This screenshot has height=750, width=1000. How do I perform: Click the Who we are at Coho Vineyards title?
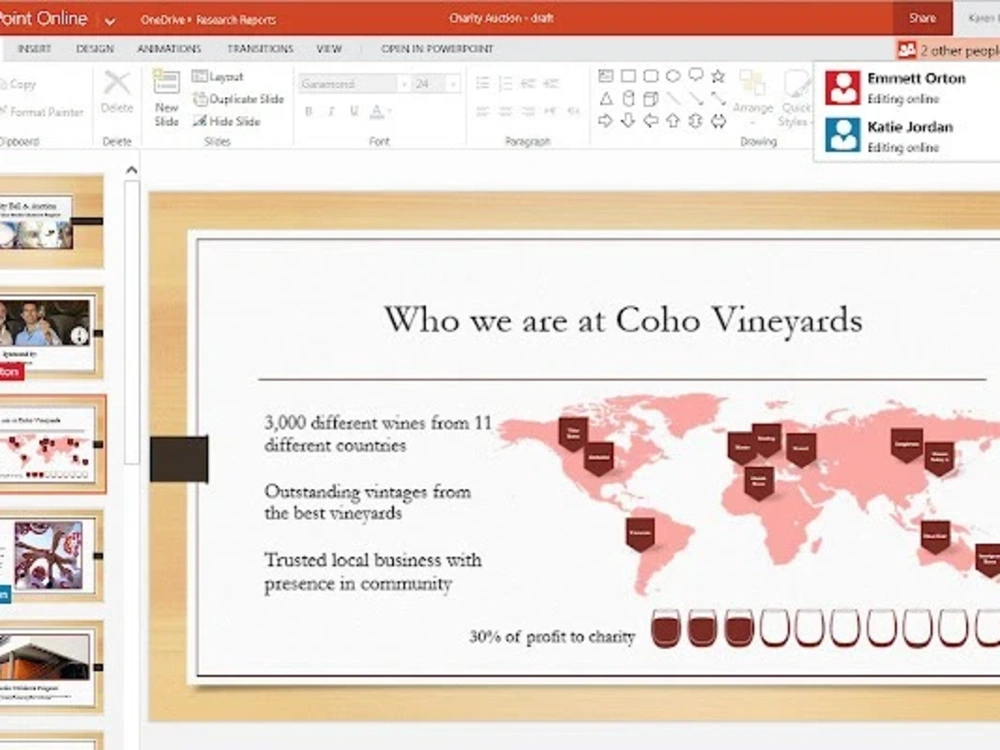coord(623,320)
